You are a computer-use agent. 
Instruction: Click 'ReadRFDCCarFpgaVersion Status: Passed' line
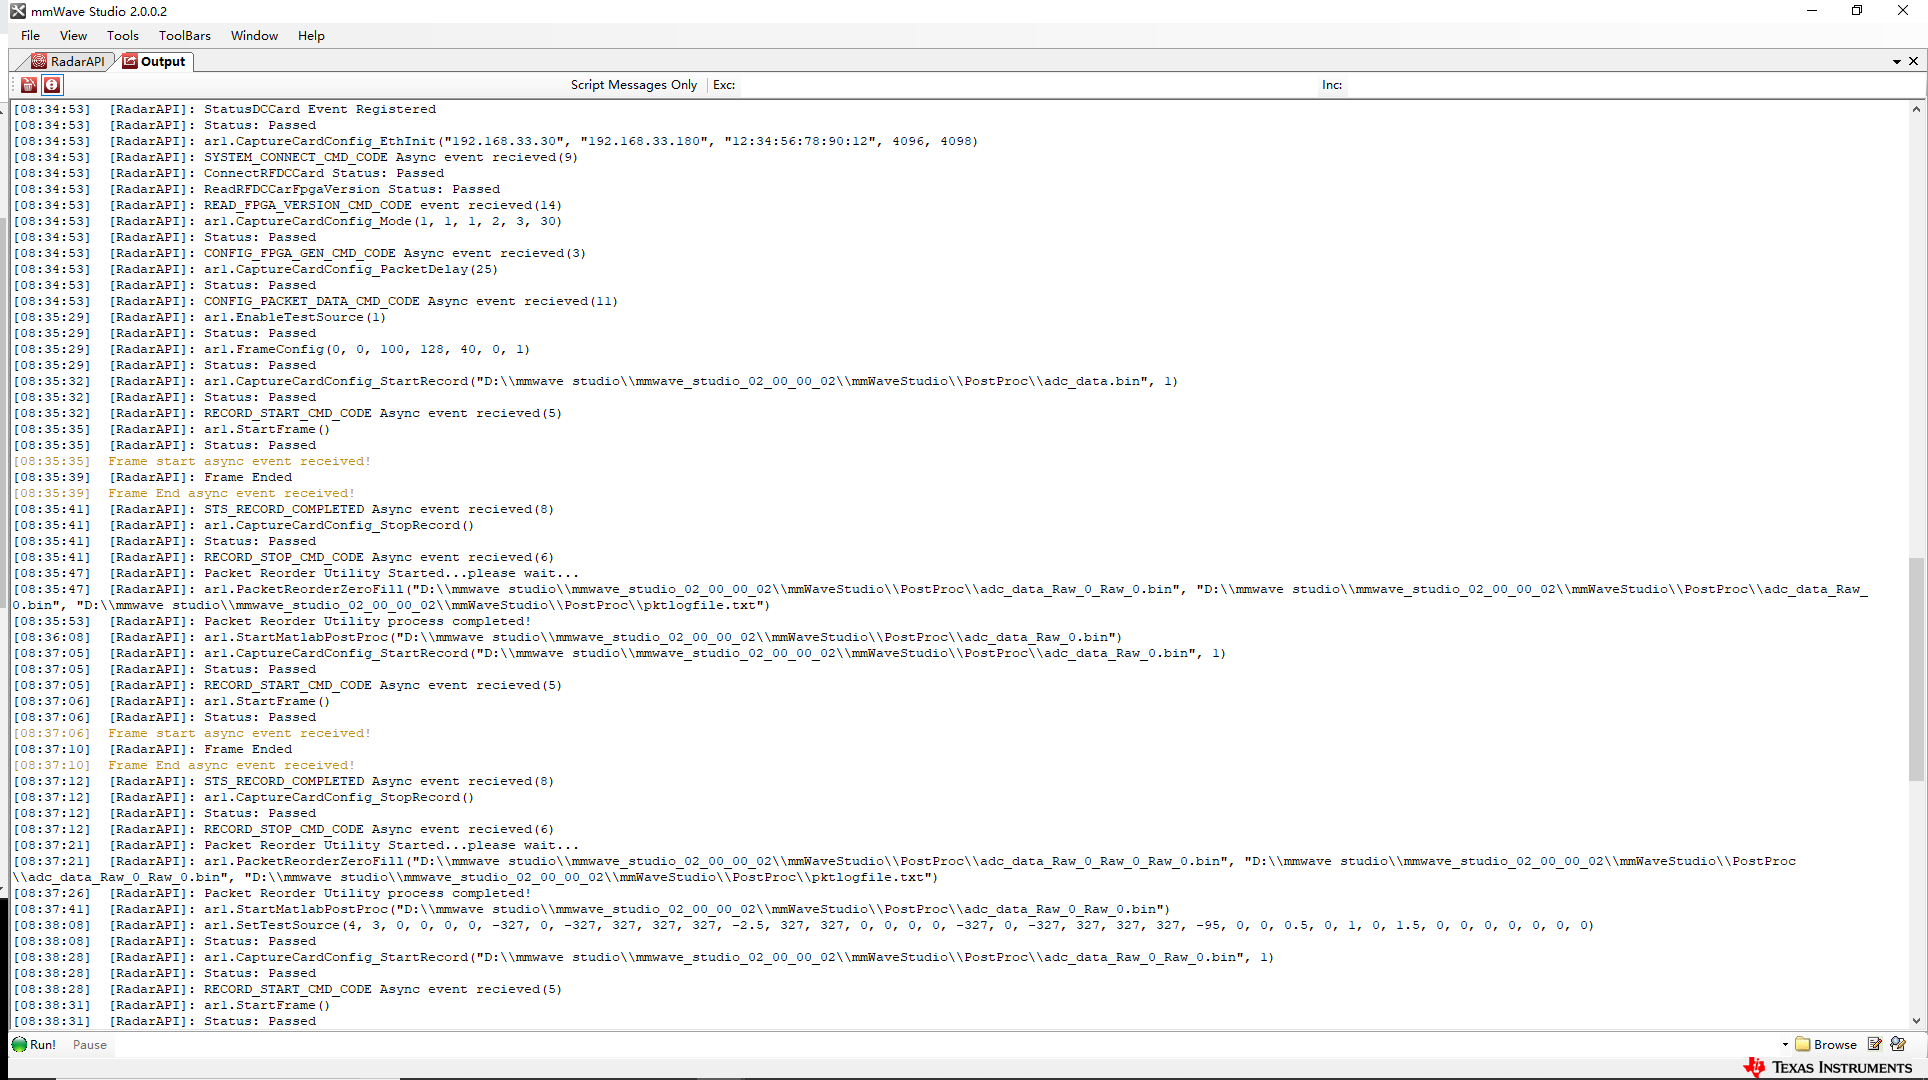pyautogui.click(x=352, y=189)
